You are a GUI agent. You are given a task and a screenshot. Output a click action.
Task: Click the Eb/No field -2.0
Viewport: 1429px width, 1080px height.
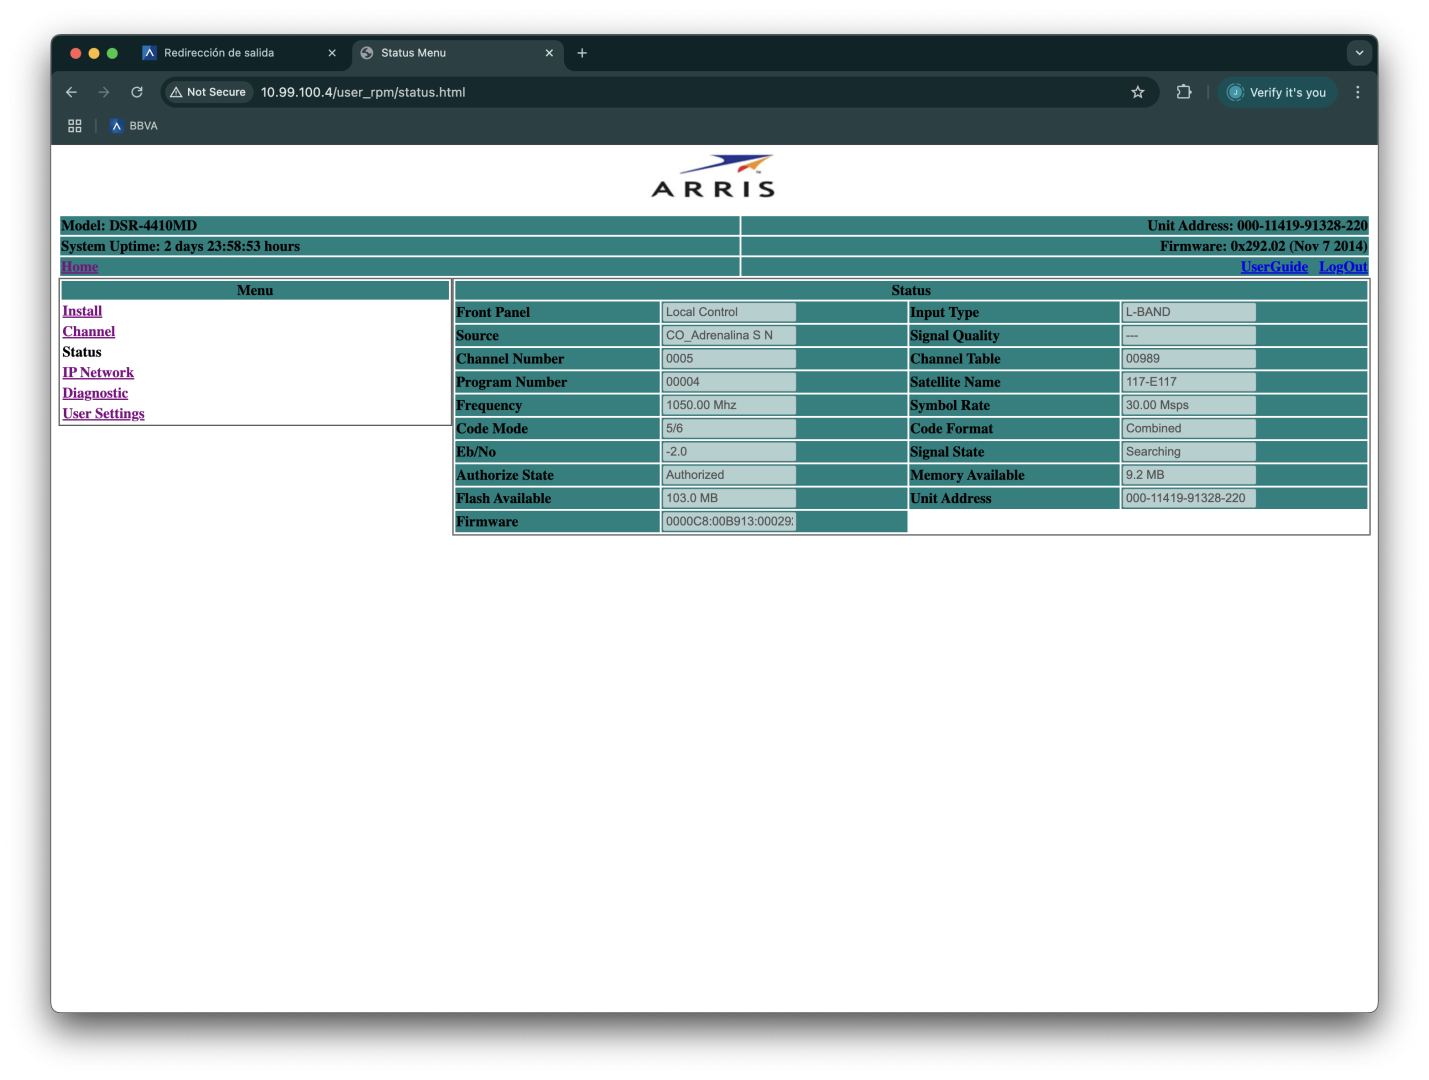(x=729, y=451)
